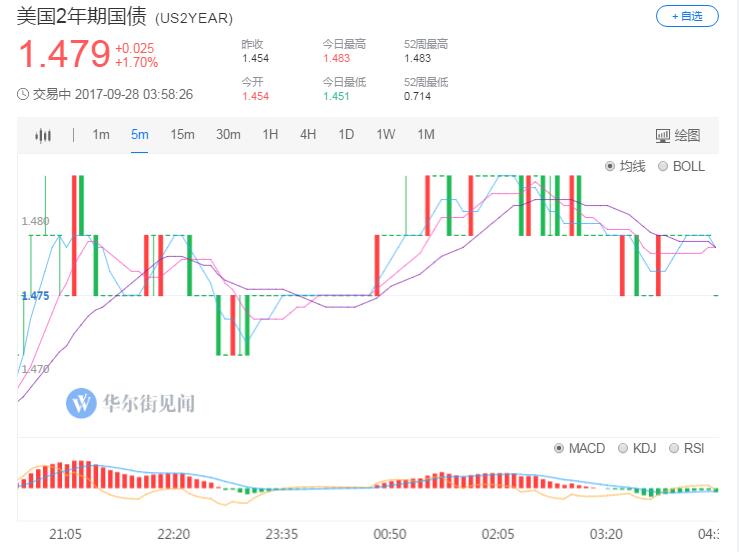Screen dimensions: 739x552
Task: Click the 今日最高 value 1.483
Action: (337, 58)
